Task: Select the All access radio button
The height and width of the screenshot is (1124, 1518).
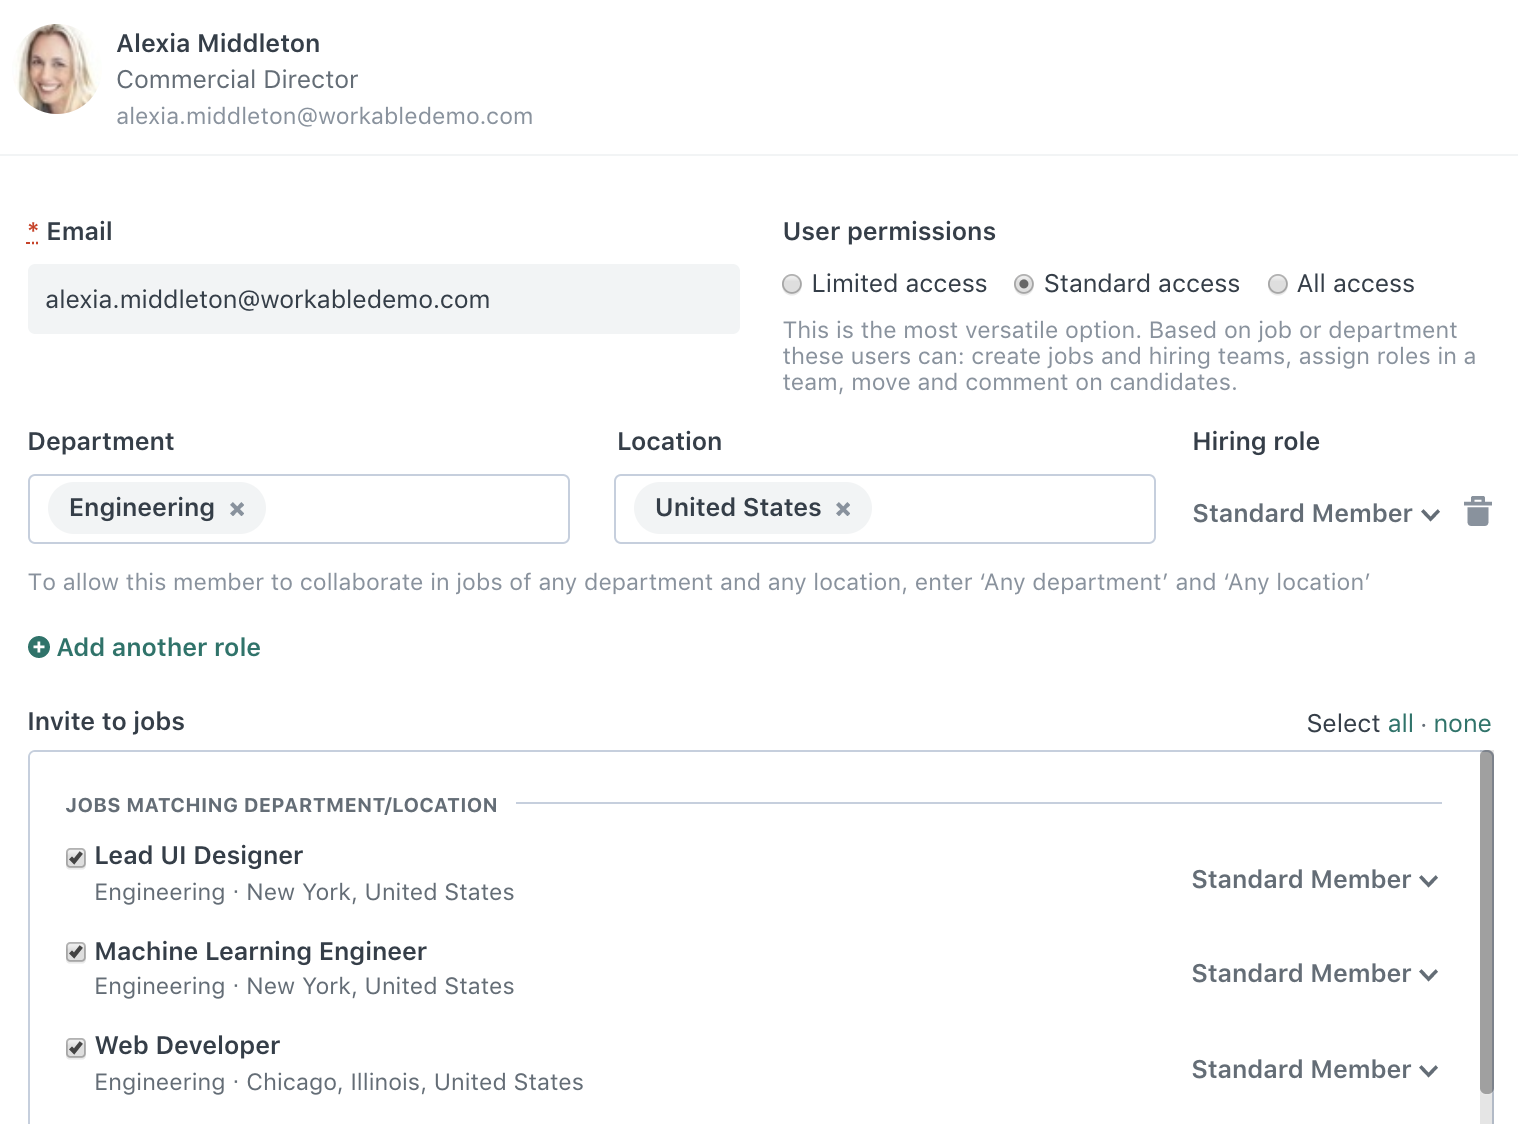Action: coord(1277,284)
